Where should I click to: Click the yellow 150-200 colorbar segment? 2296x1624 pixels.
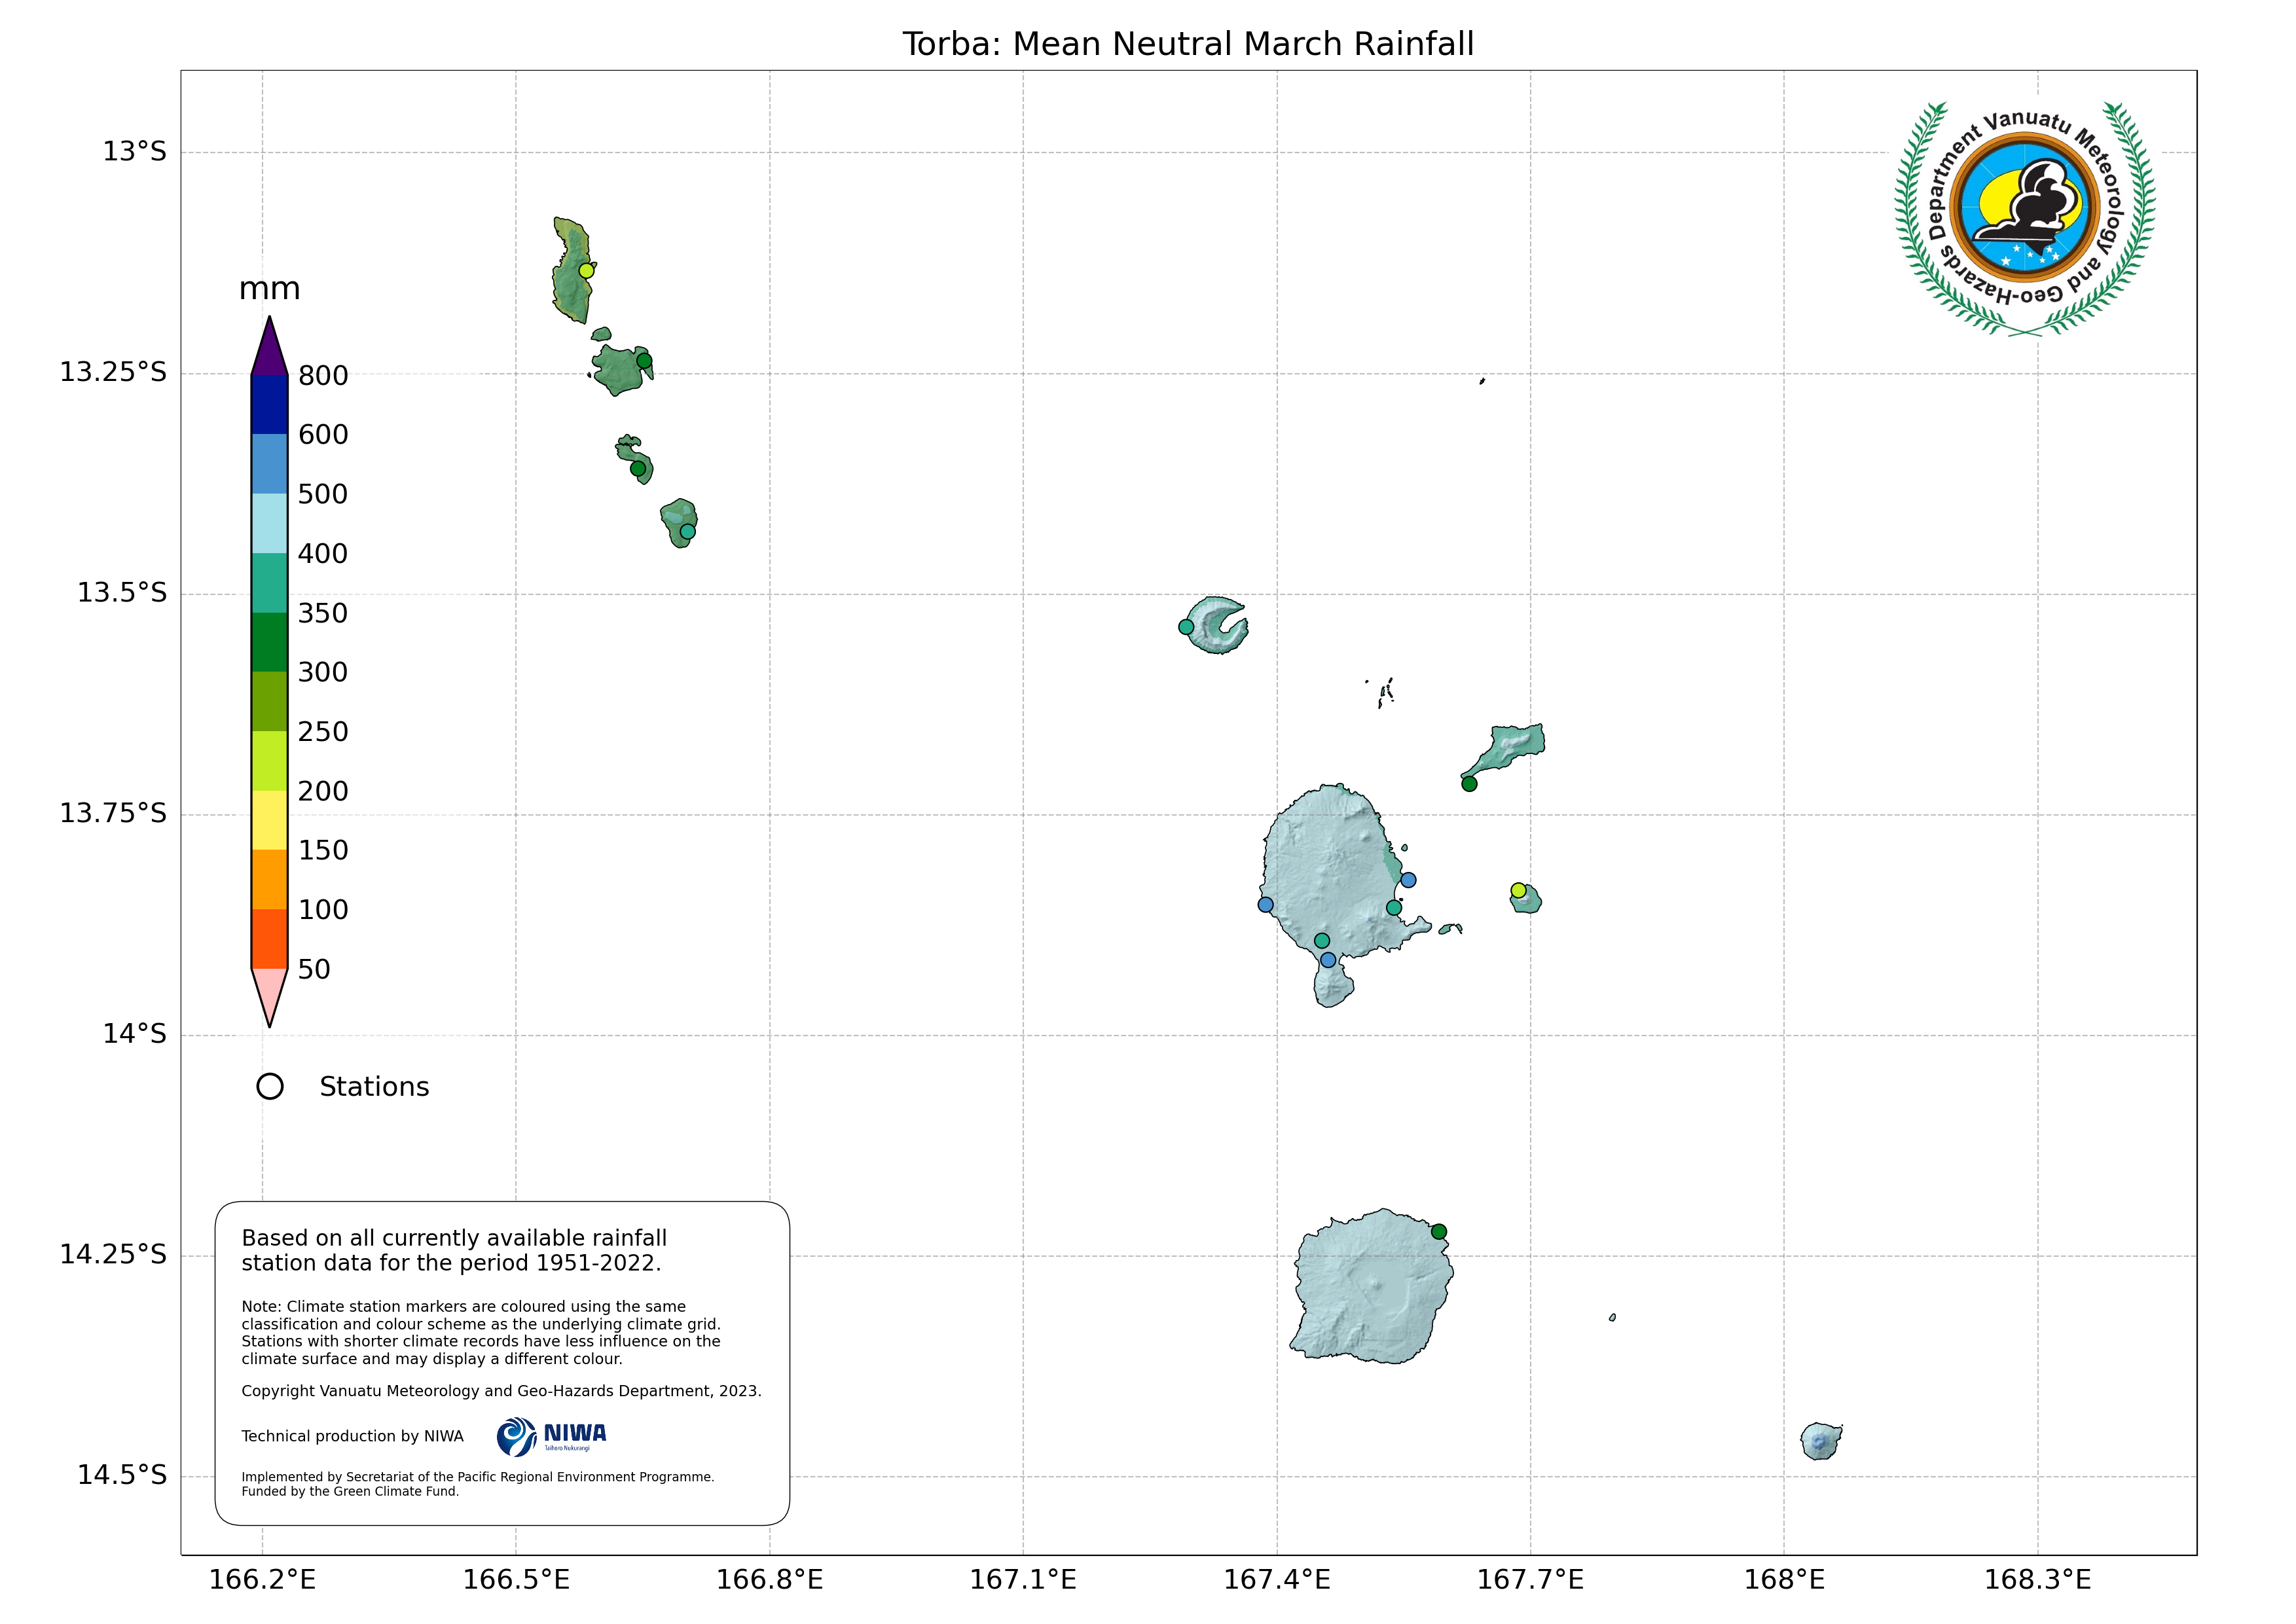(269, 820)
